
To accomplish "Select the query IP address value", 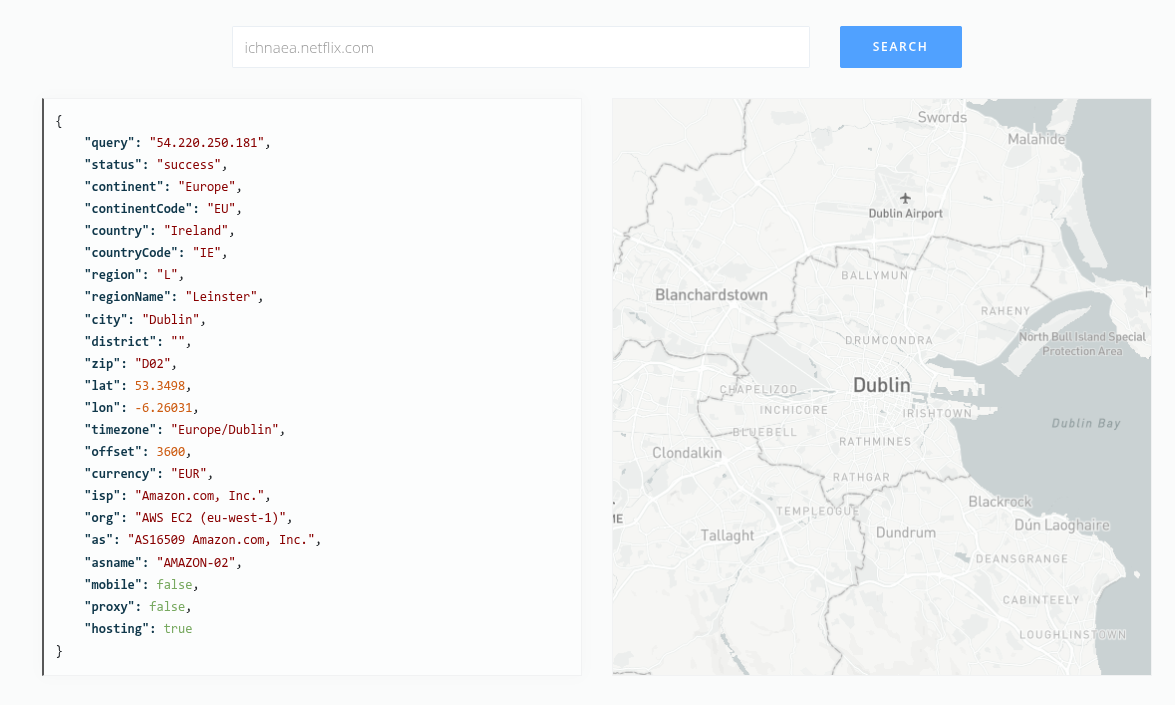I will [x=207, y=142].
